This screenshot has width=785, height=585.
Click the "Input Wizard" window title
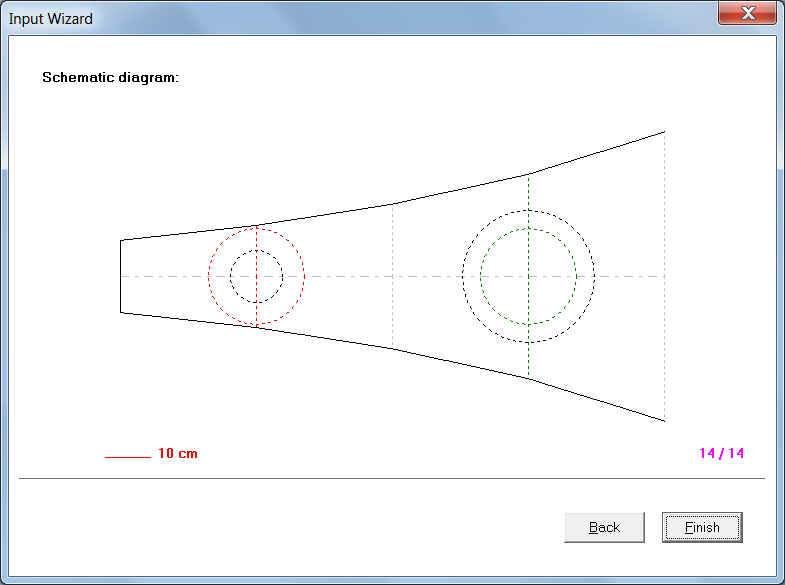tap(51, 19)
